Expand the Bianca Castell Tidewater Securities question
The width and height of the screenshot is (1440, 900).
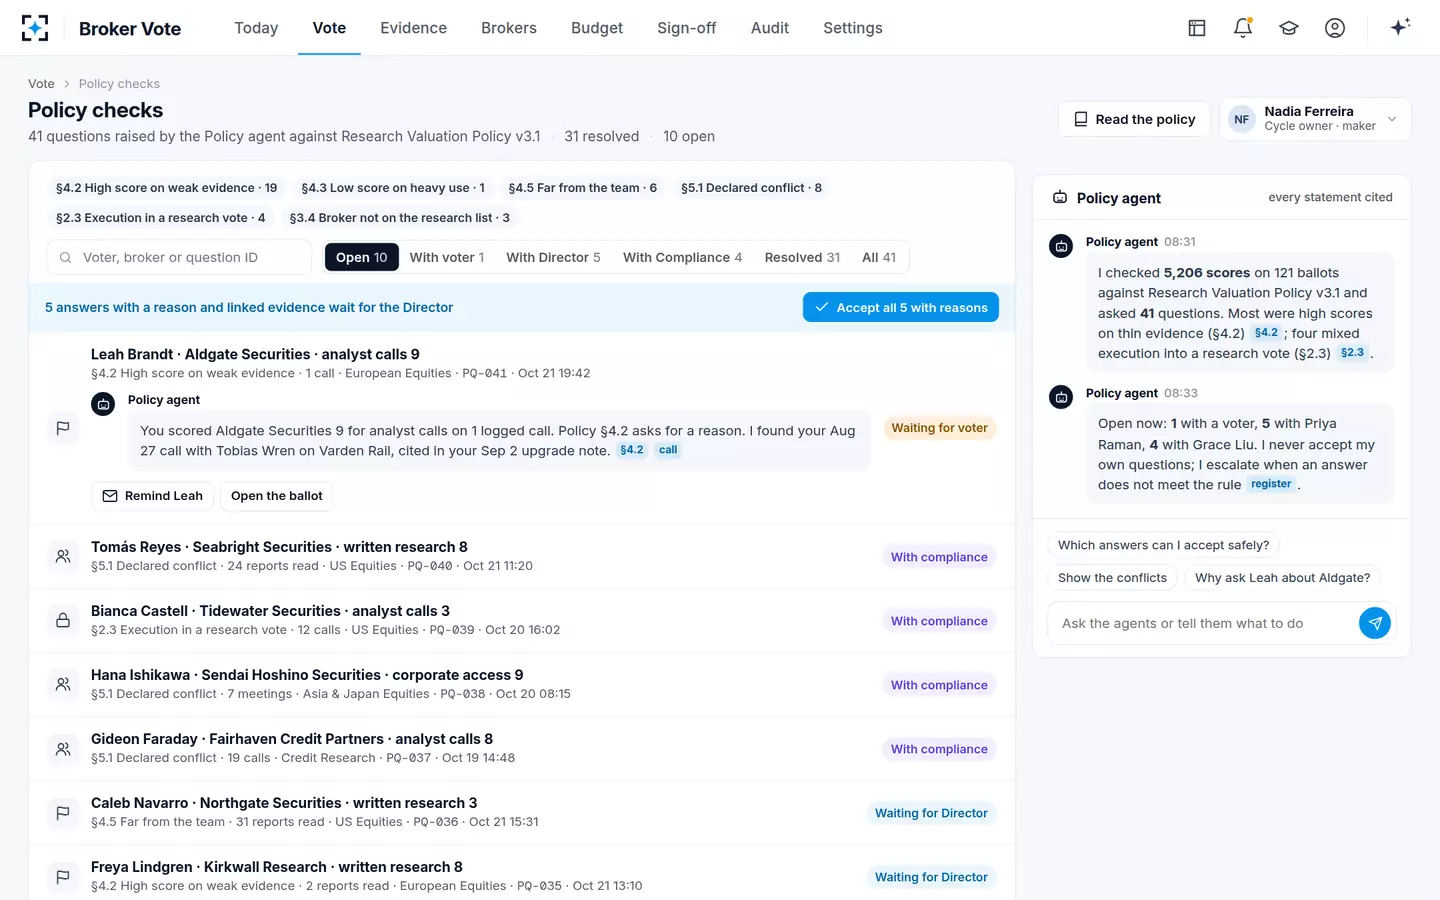(x=522, y=620)
